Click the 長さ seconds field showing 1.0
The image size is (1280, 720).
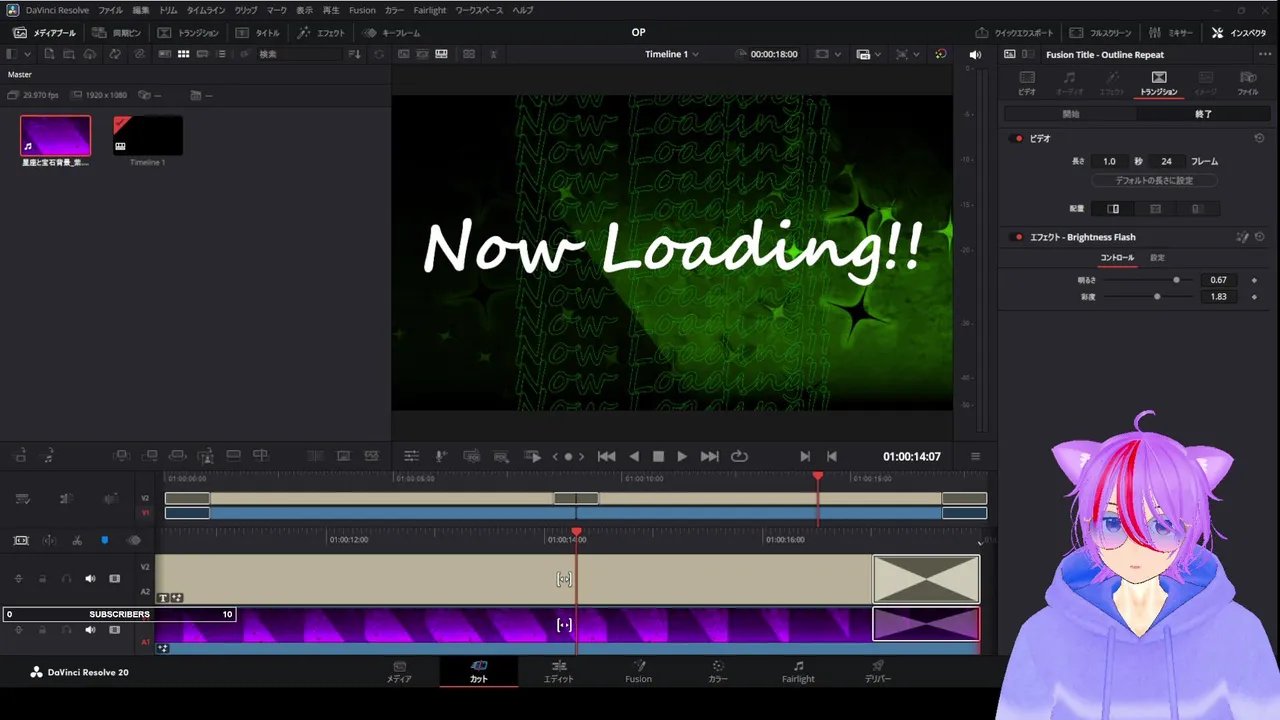[x=1109, y=161]
